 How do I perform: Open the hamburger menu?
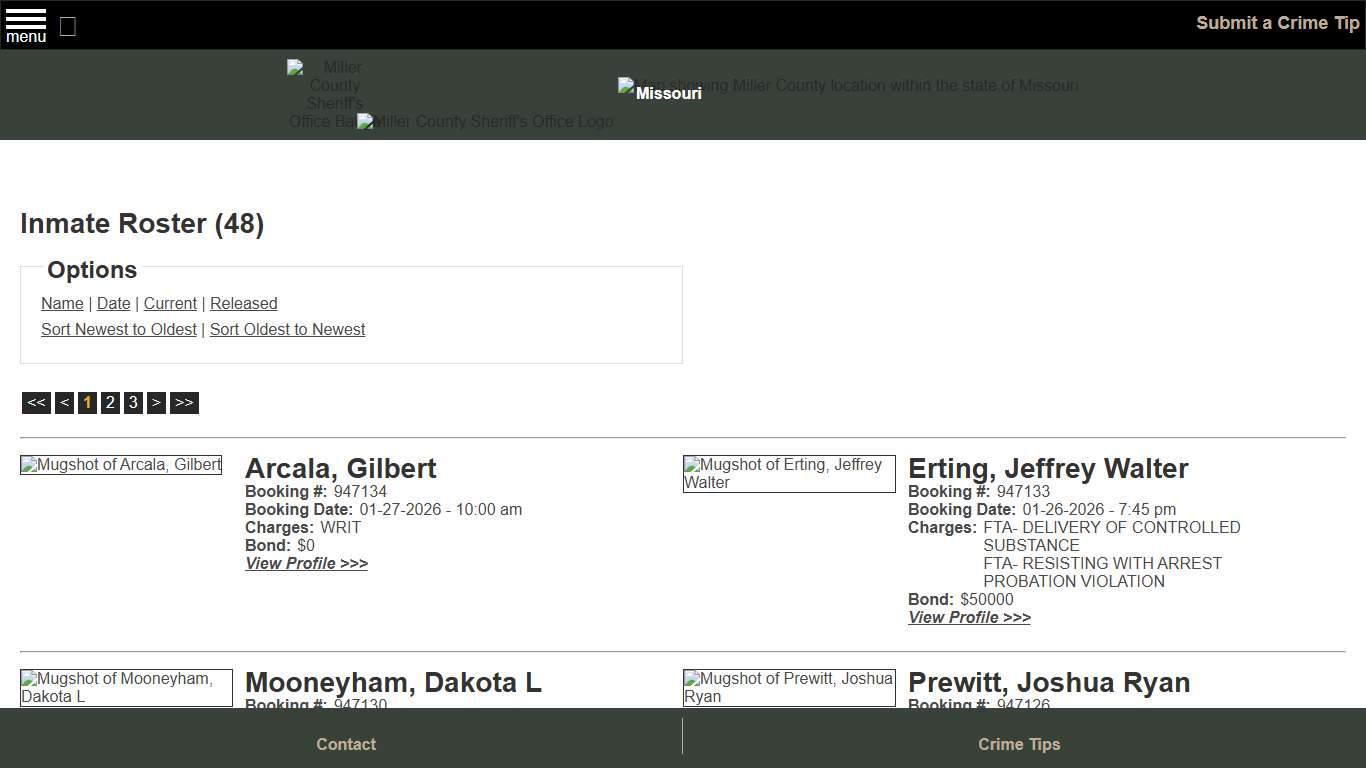pos(25,24)
